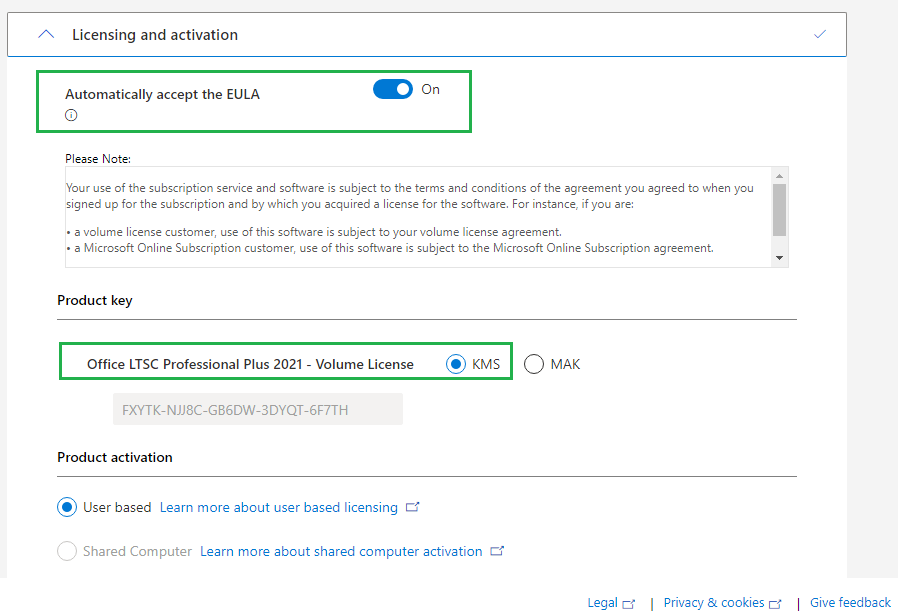Toggle off Automatically accept the EULA switch
This screenshot has width=898, height=616.
393,89
